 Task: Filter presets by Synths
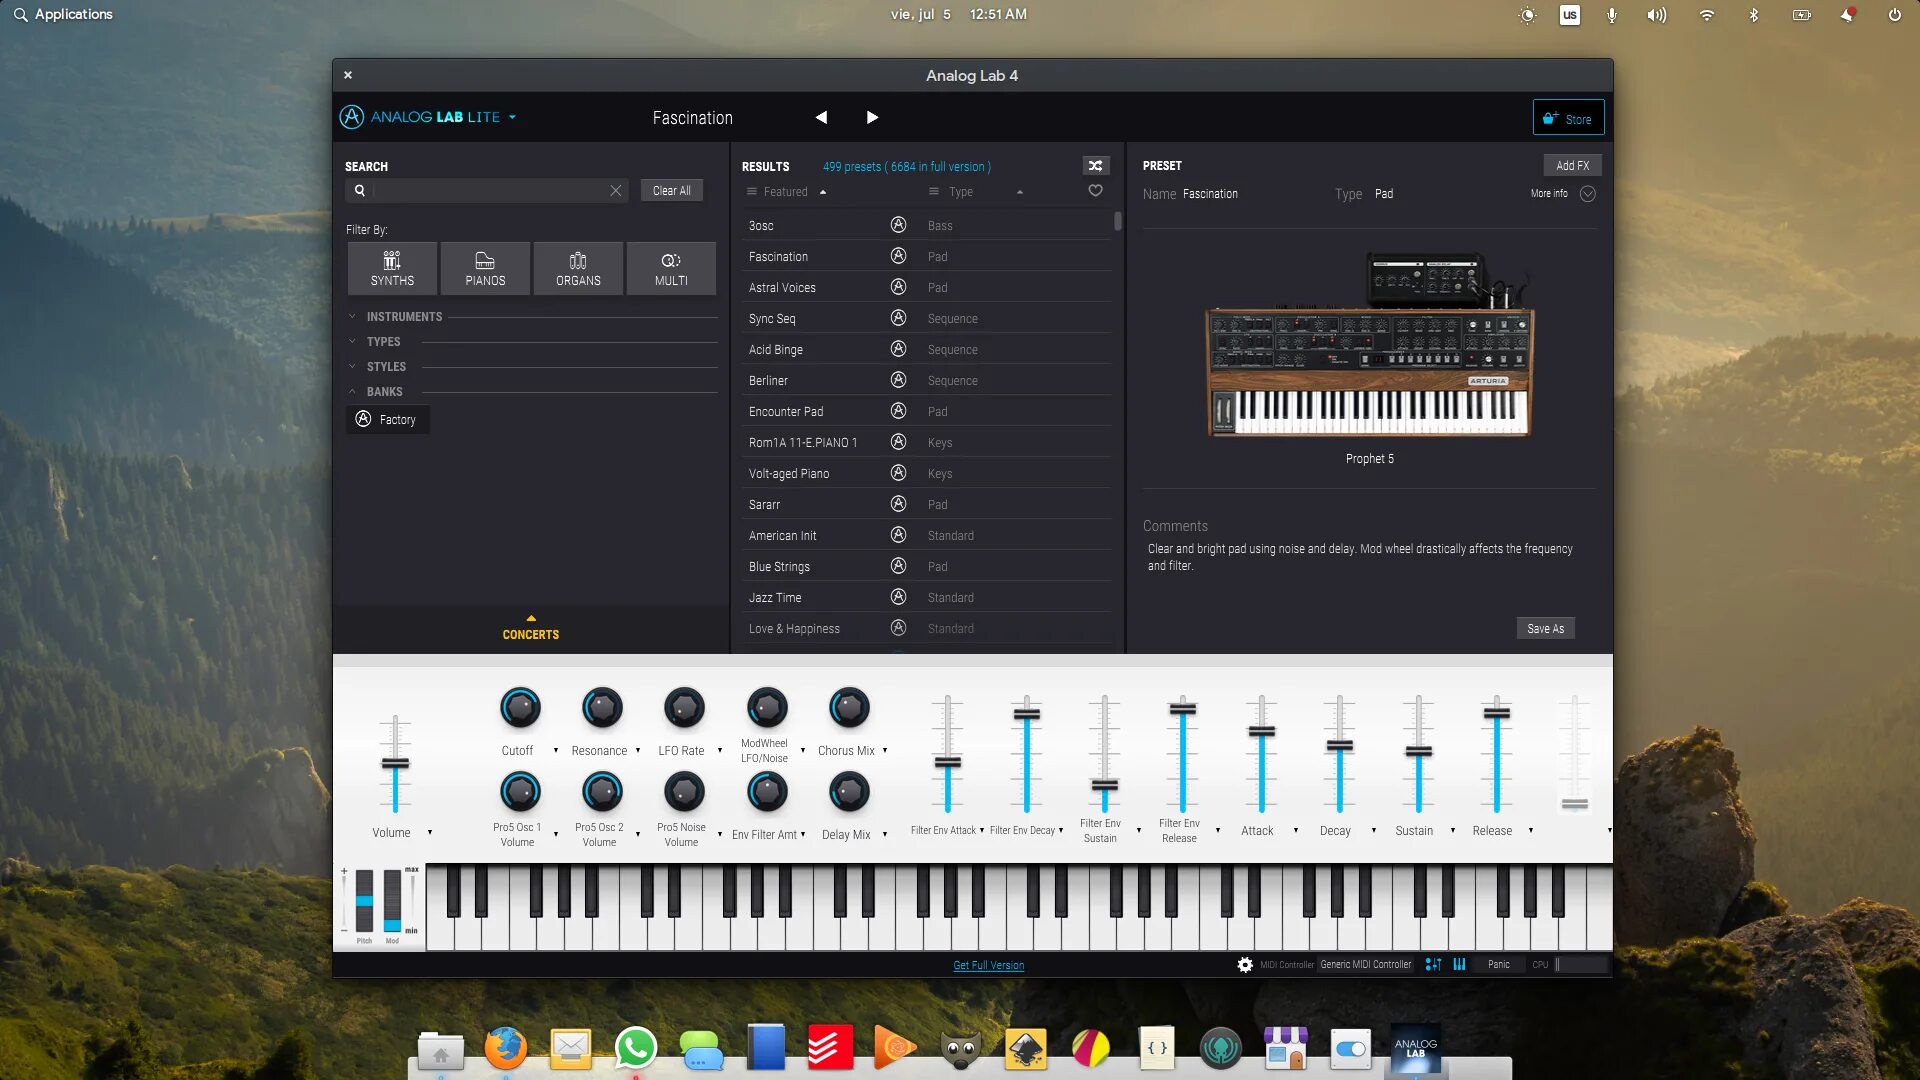(x=392, y=268)
